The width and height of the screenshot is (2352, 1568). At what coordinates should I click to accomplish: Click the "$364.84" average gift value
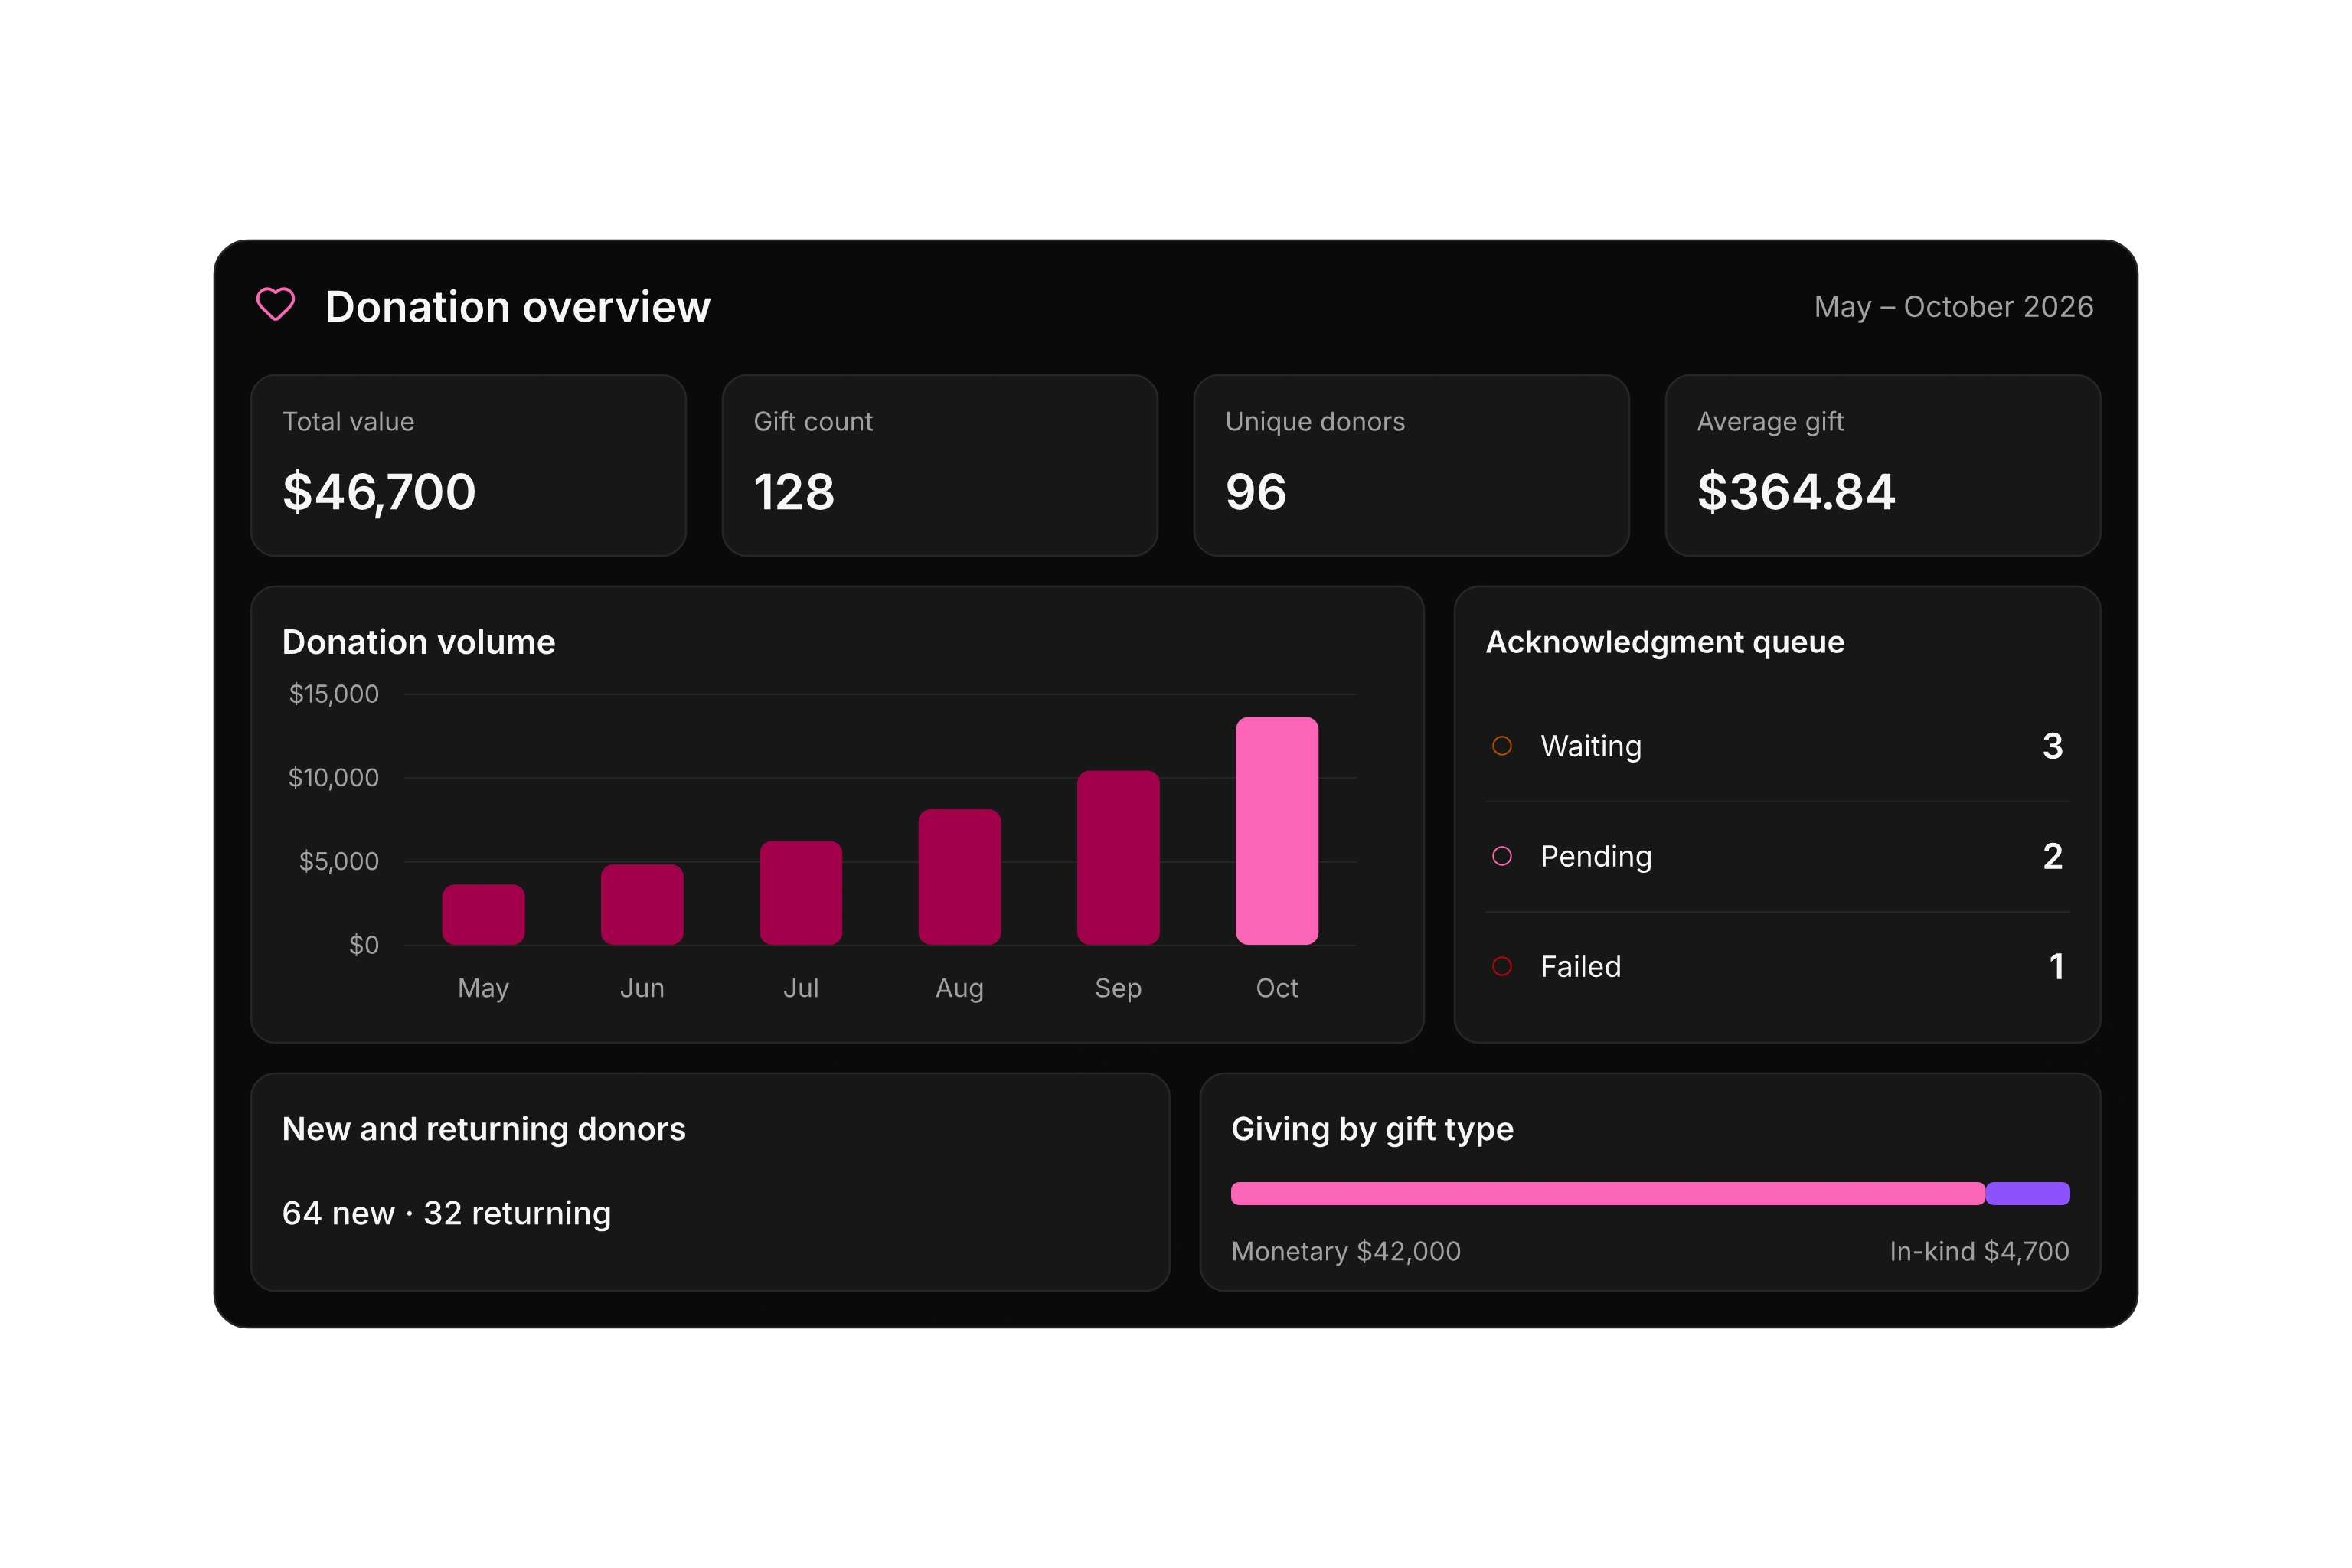click(x=1796, y=492)
